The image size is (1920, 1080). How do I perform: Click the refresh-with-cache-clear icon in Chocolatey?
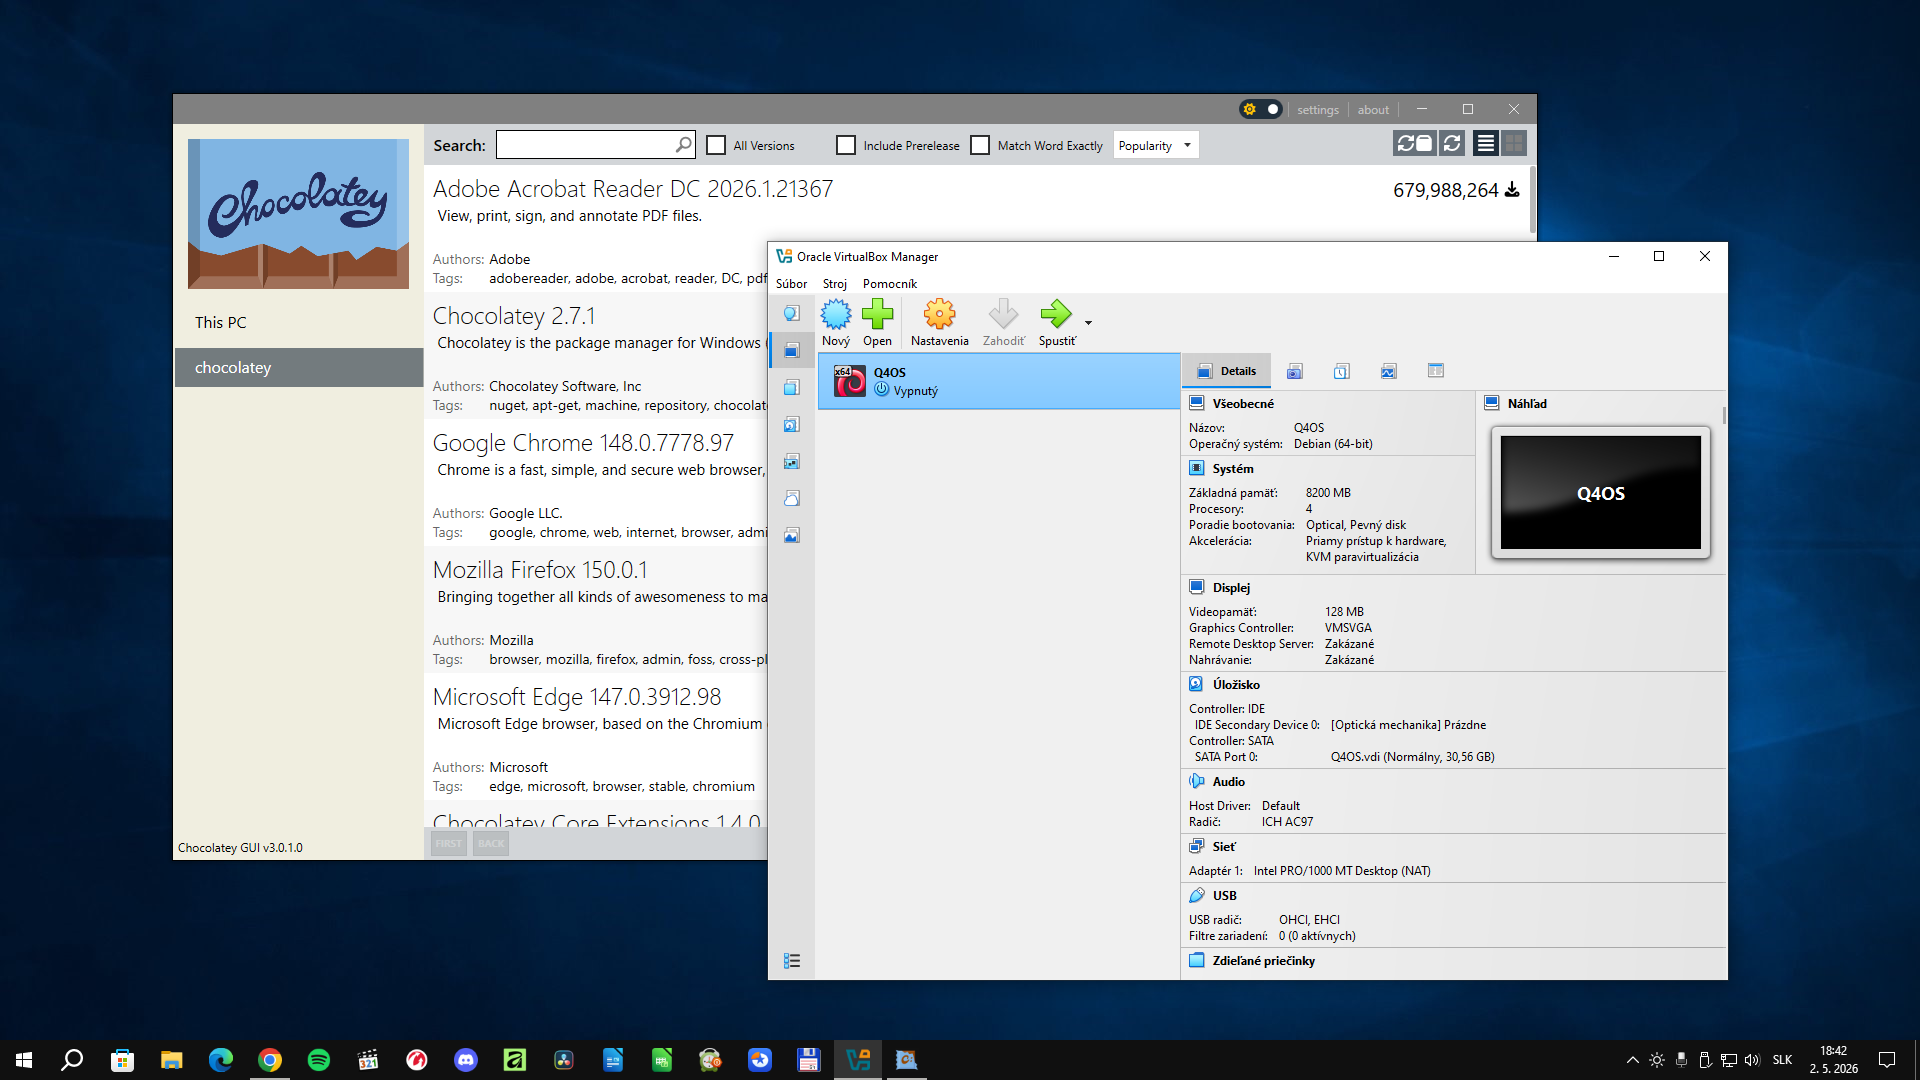(x=1414, y=144)
